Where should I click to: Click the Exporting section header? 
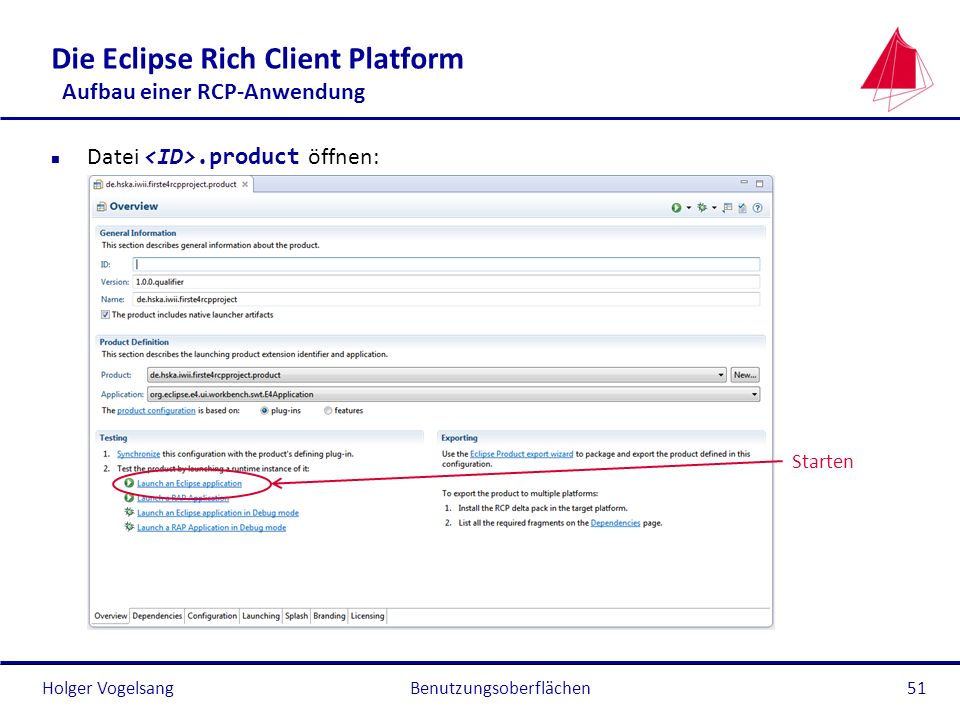[x=459, y=438]
